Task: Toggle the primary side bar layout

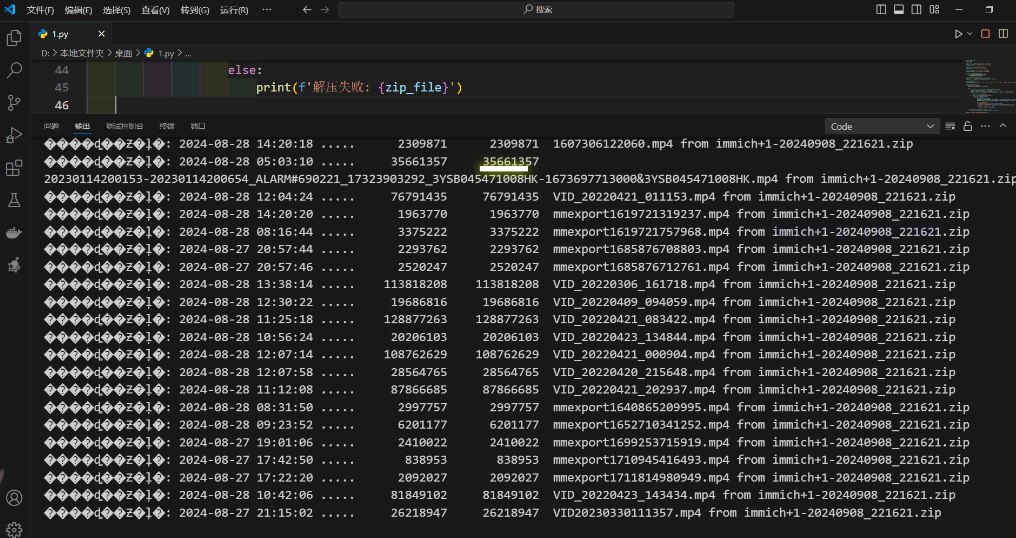Action: [x=880, y=9]
